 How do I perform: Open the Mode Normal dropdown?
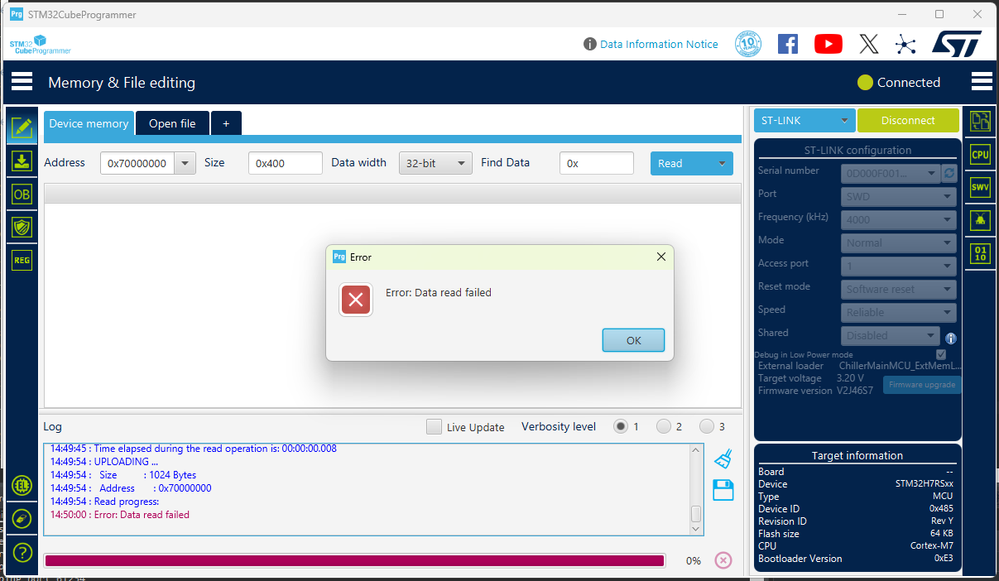click(898, 243)
